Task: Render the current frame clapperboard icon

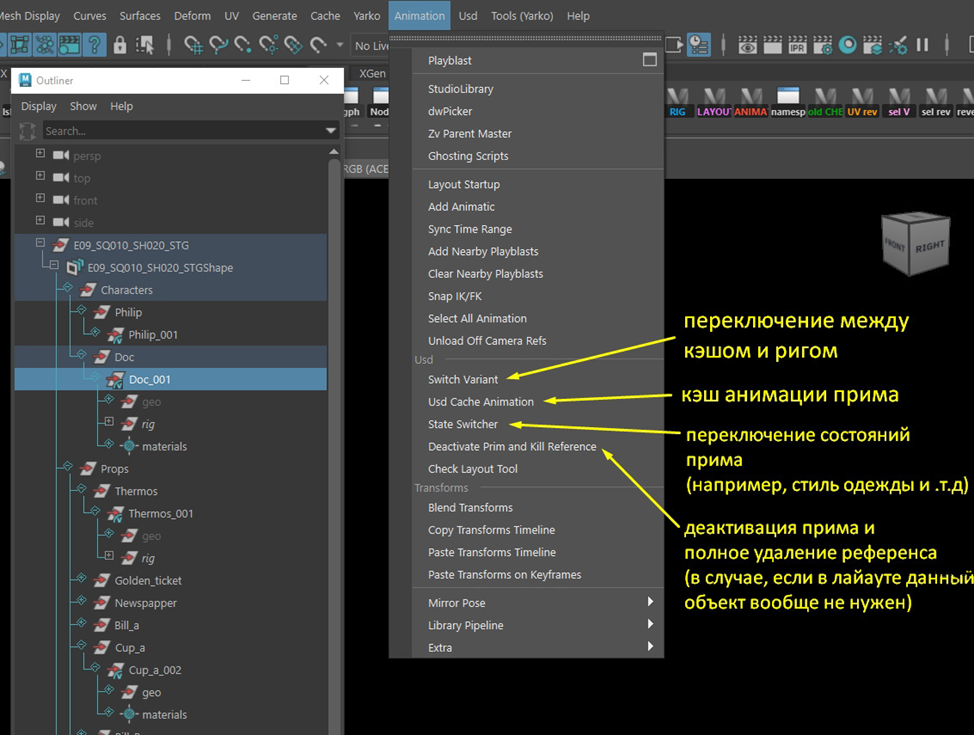Action: coord(773,45)
